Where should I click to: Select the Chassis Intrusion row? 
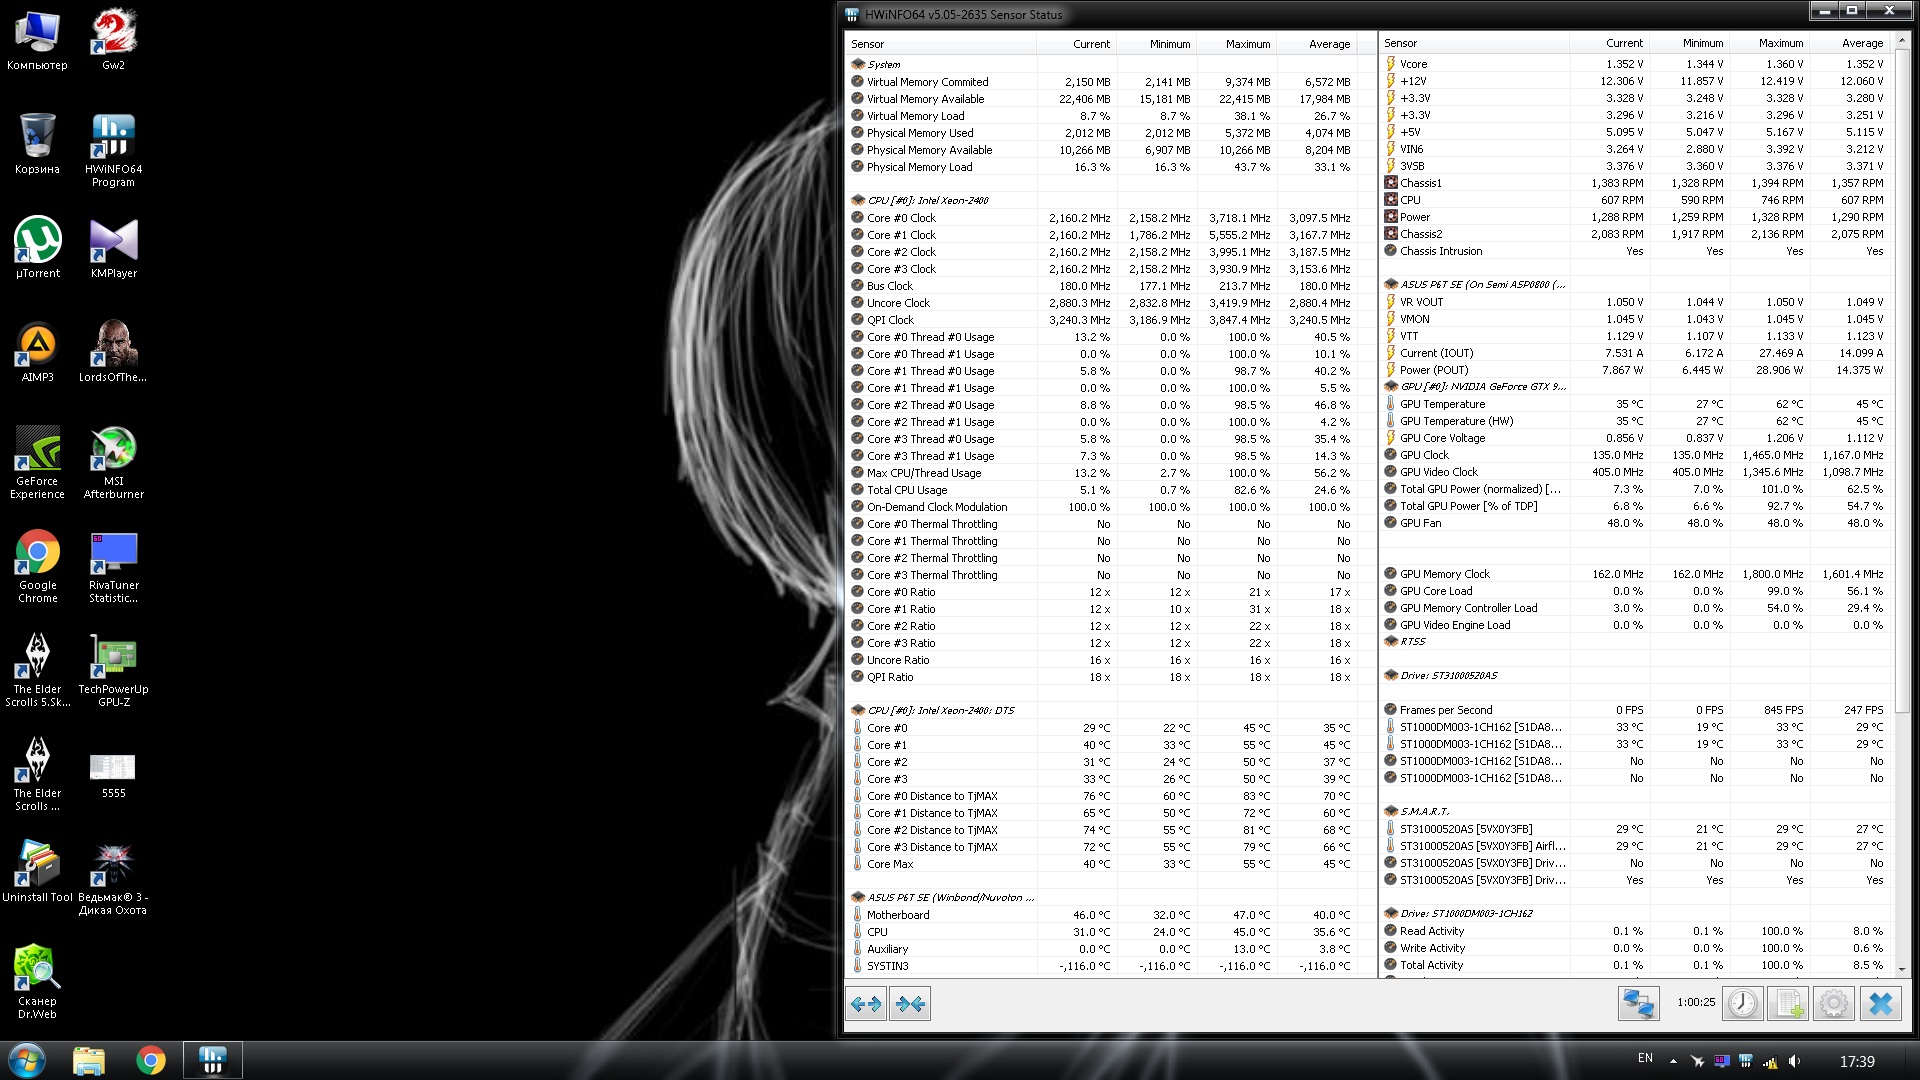(x=1635, y=250)
